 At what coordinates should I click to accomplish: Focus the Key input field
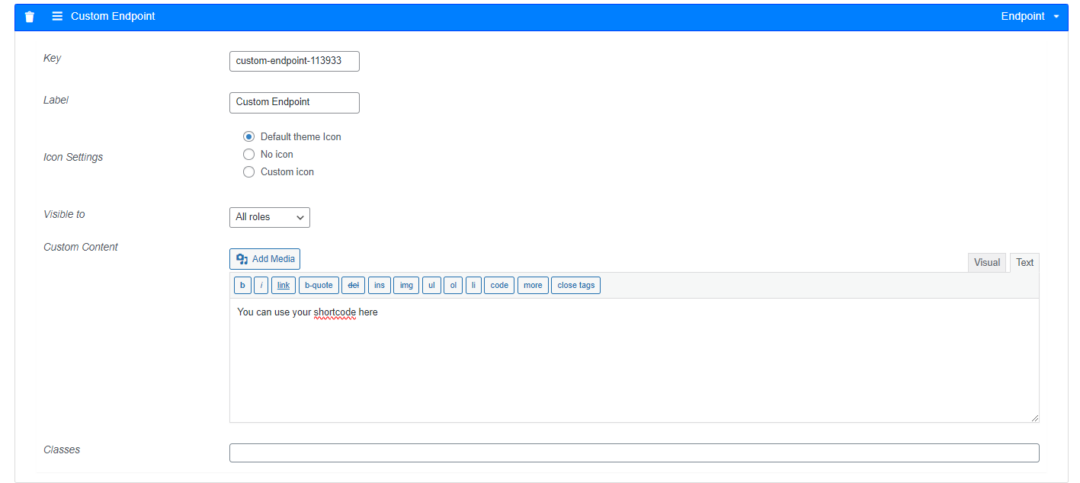pyautogui.click(x=294, y=61)
